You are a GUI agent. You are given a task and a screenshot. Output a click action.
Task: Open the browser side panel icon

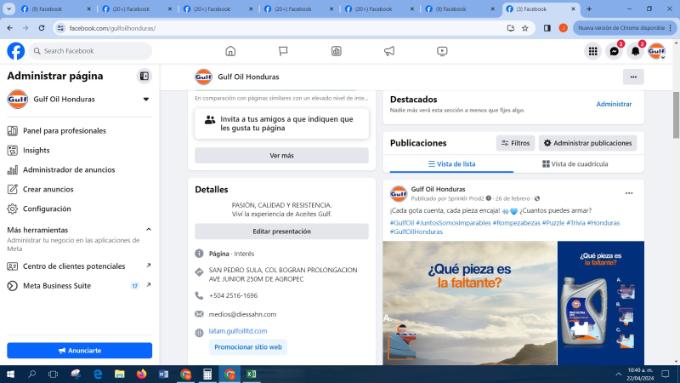coord(547,28)
